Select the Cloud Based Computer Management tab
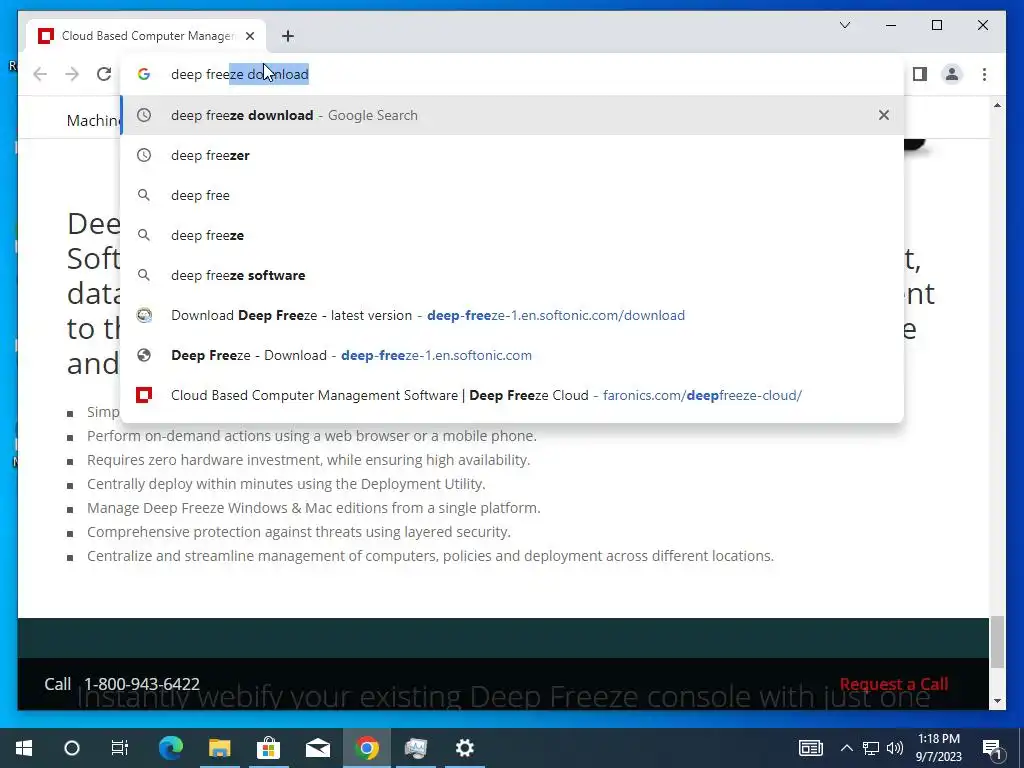The image size is (1024, 768). click(x=146, y=36)
